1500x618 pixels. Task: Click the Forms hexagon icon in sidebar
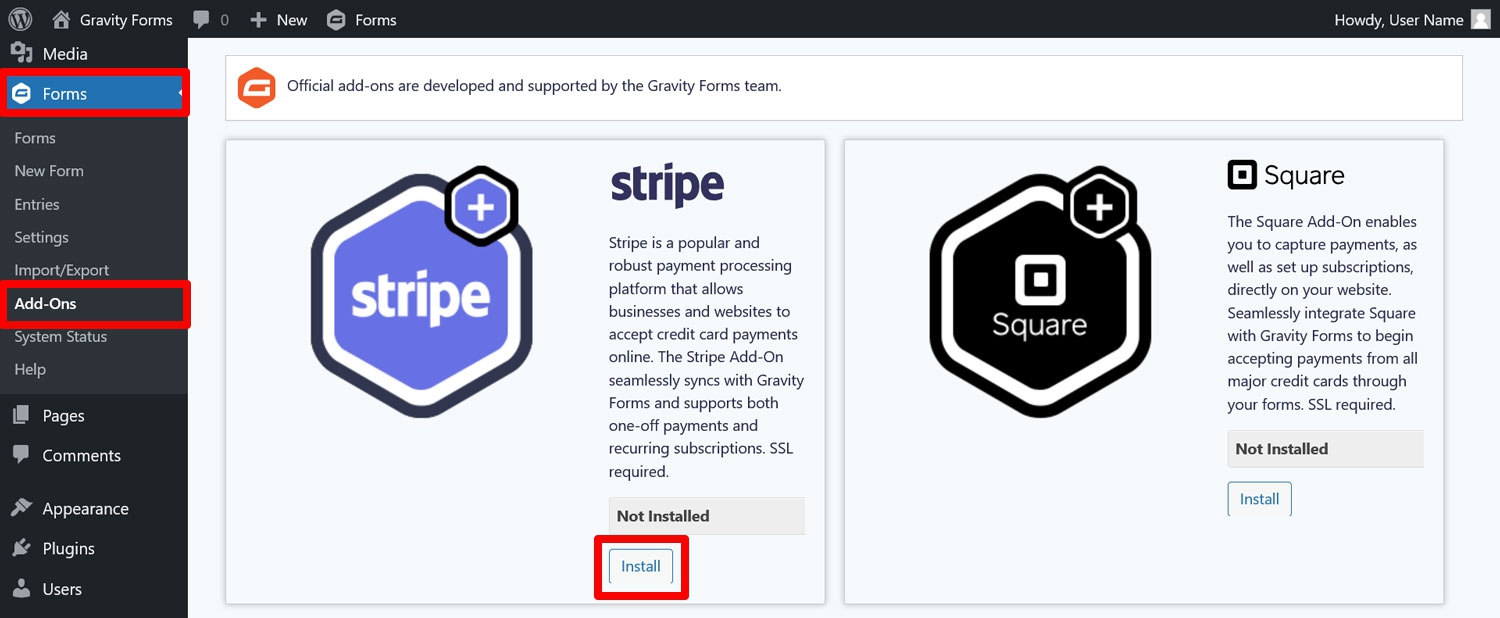(21, 94)
